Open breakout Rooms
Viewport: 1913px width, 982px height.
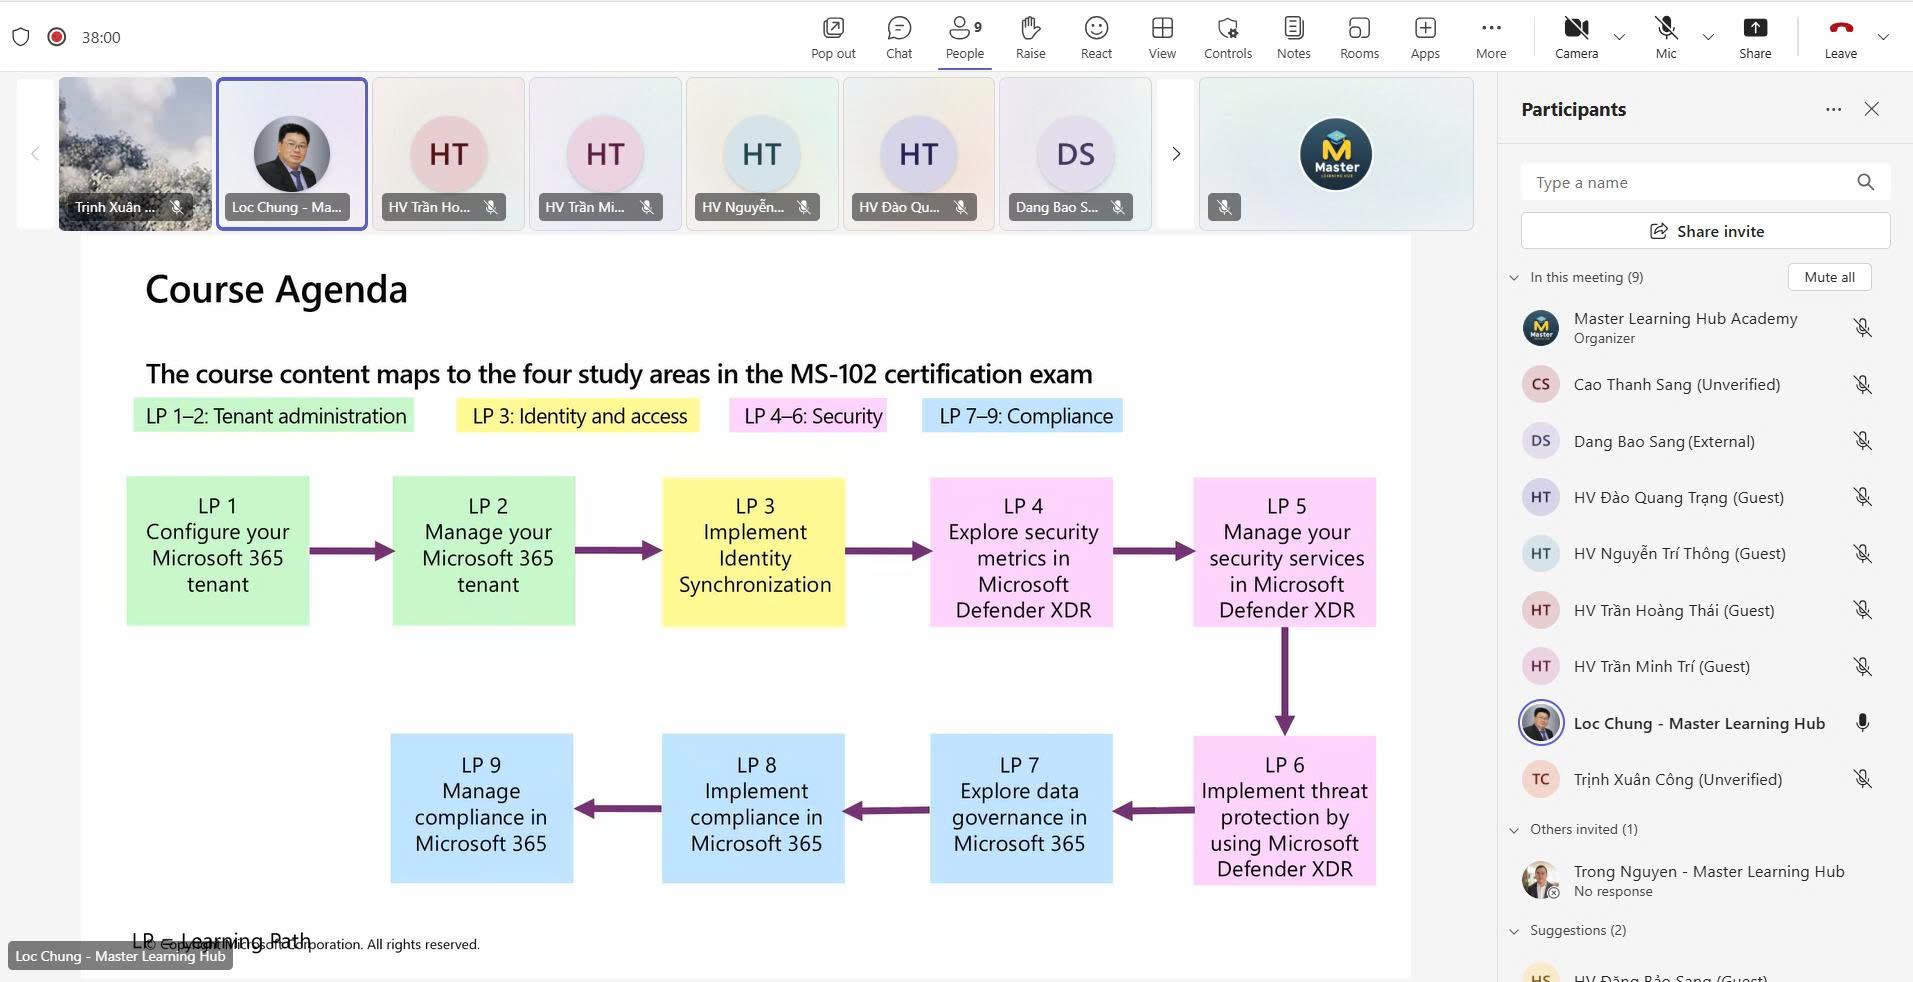pyautogui.click(x=1359, y=38)
